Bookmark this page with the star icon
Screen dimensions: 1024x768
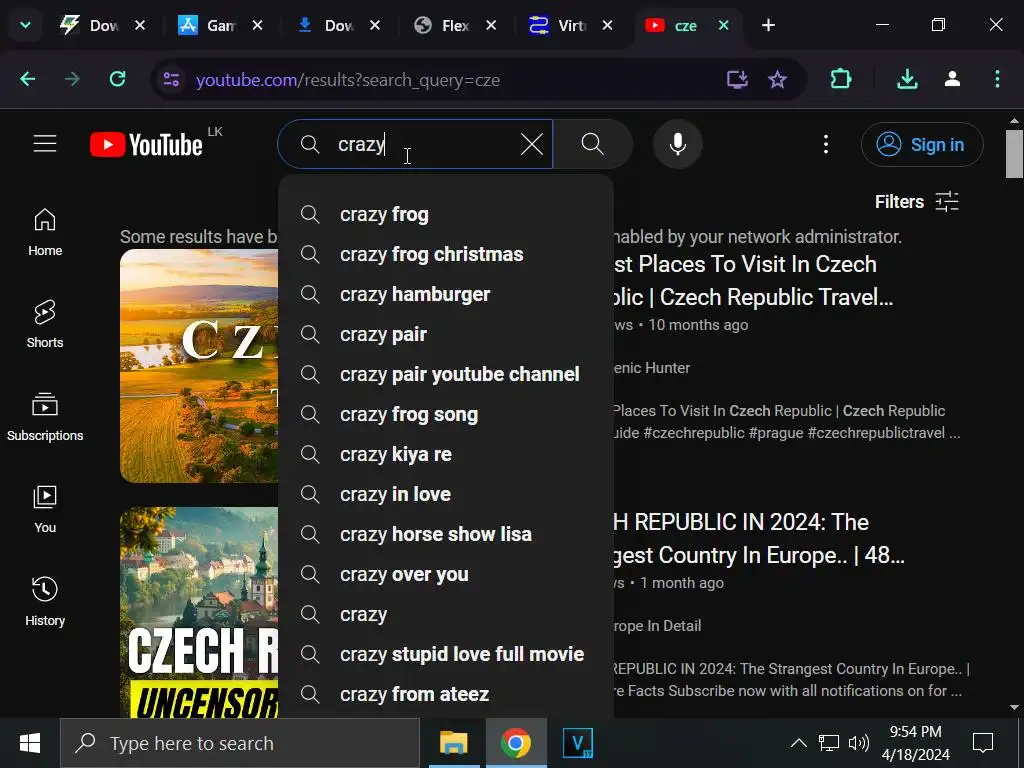(777, 80)
